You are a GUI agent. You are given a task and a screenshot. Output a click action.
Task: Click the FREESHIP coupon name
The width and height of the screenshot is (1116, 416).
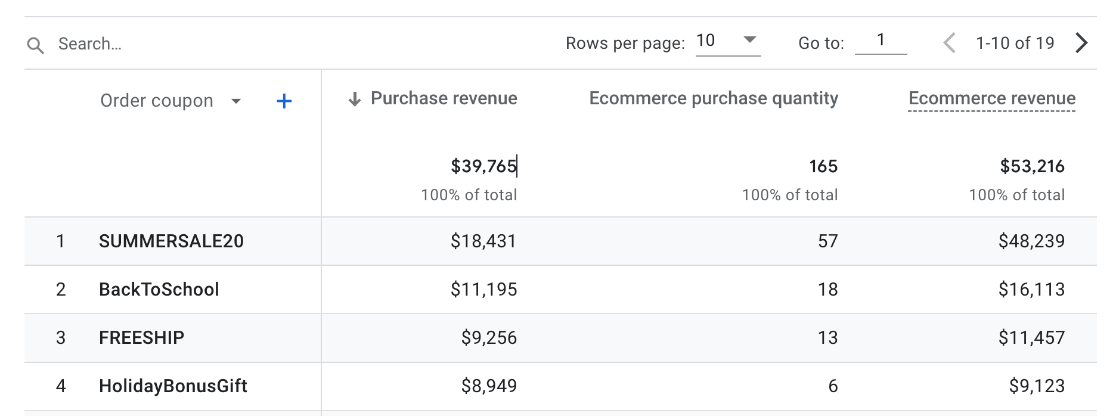(141, 338)
